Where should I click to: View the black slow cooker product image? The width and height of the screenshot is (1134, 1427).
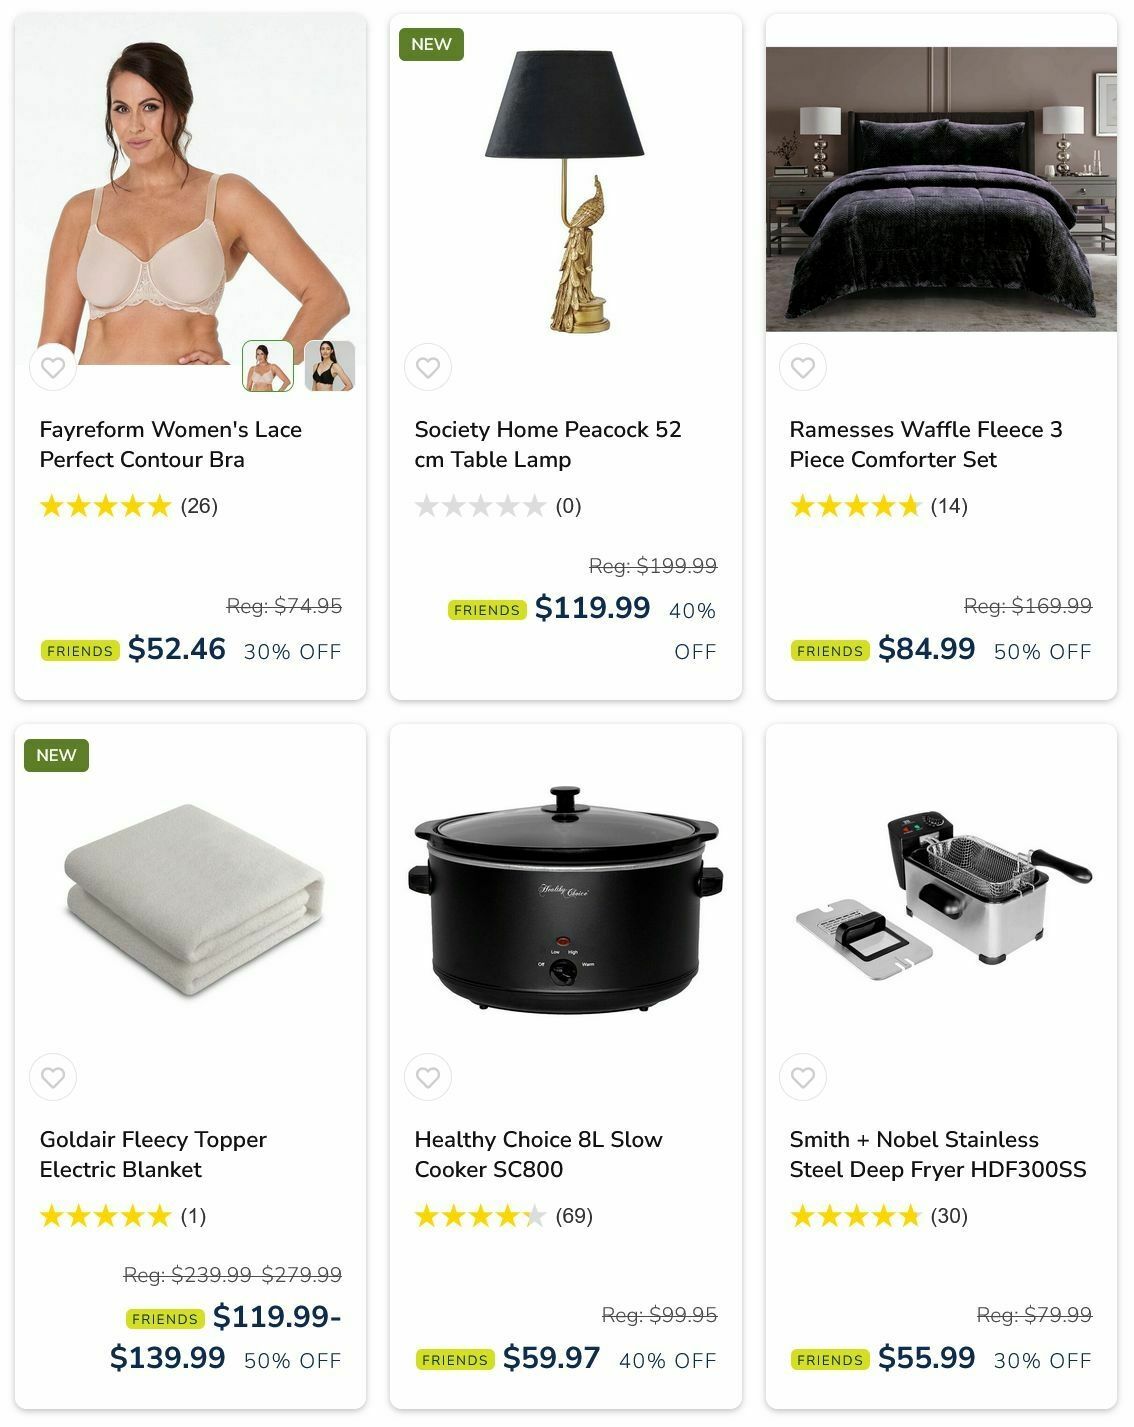(565, 899)
